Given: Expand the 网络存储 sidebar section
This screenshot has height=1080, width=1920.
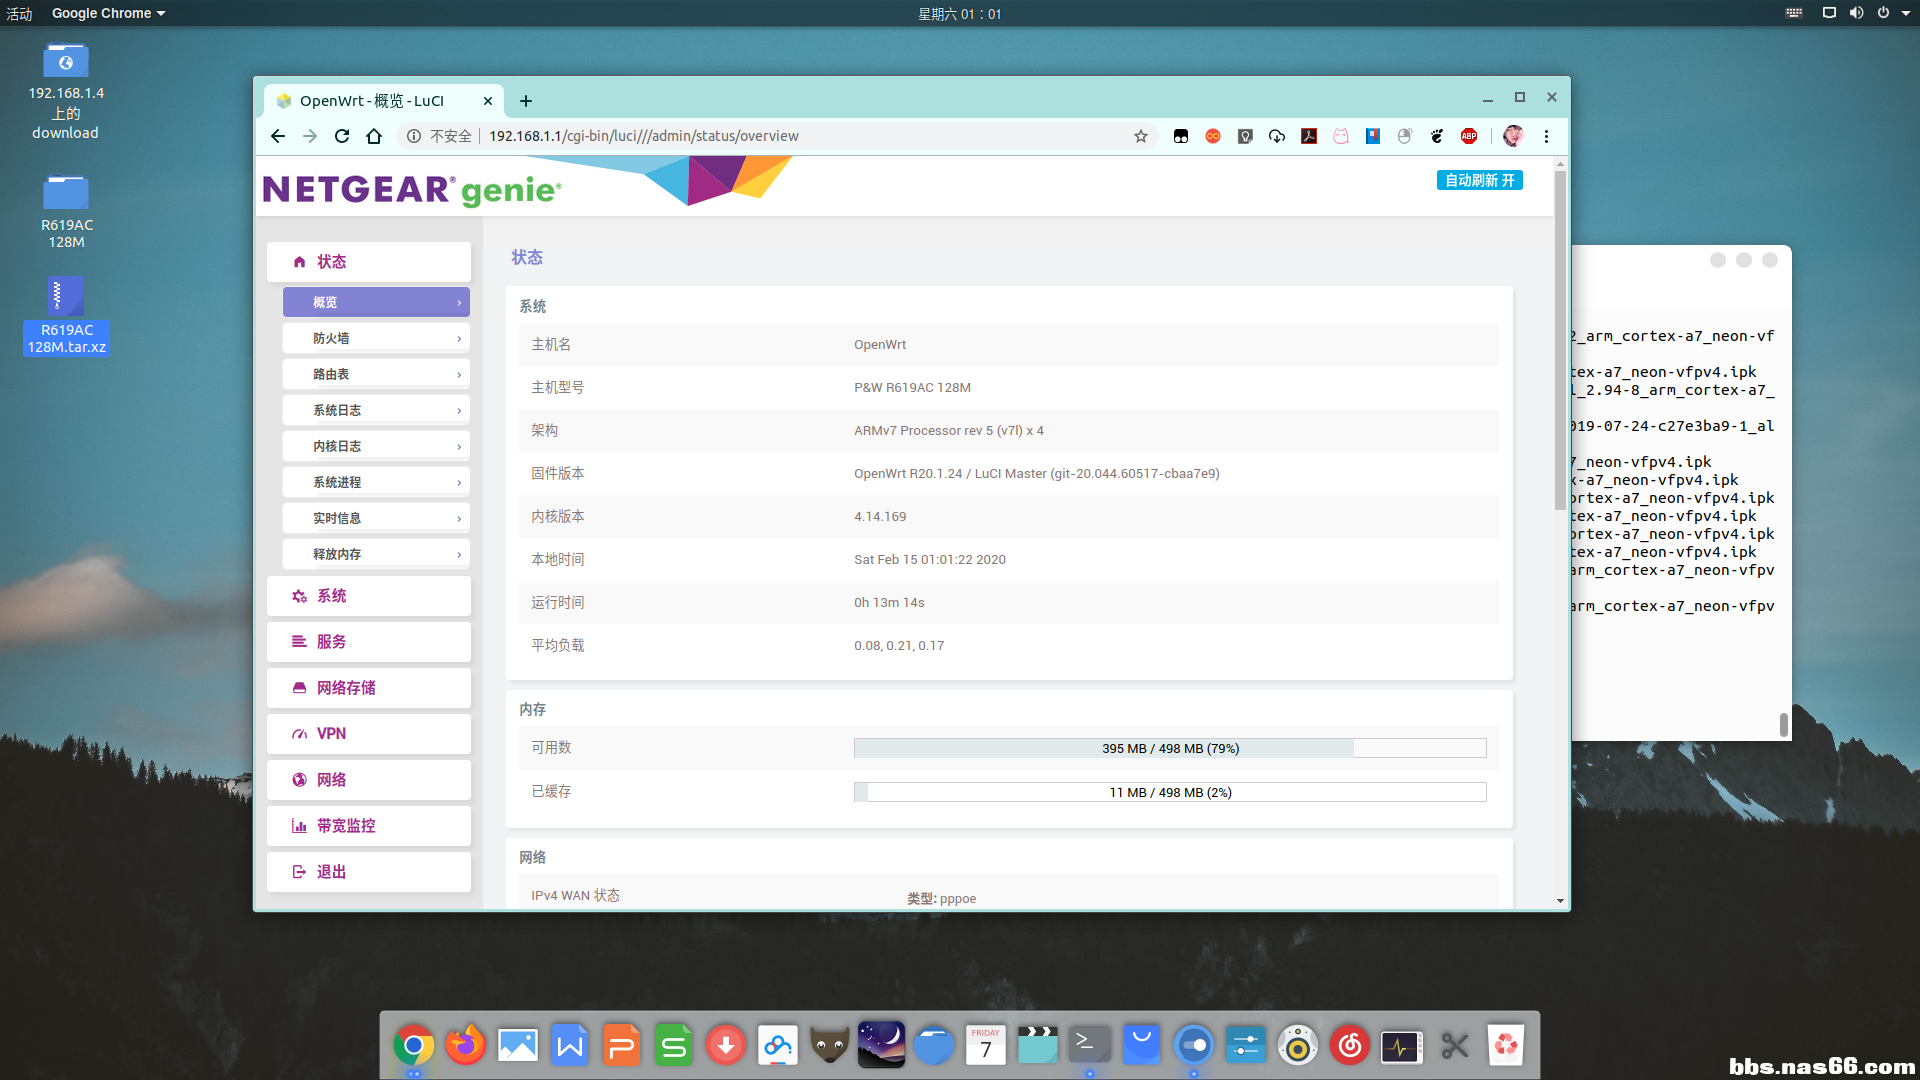Looking at the screenshot, I should pos(369,688).
